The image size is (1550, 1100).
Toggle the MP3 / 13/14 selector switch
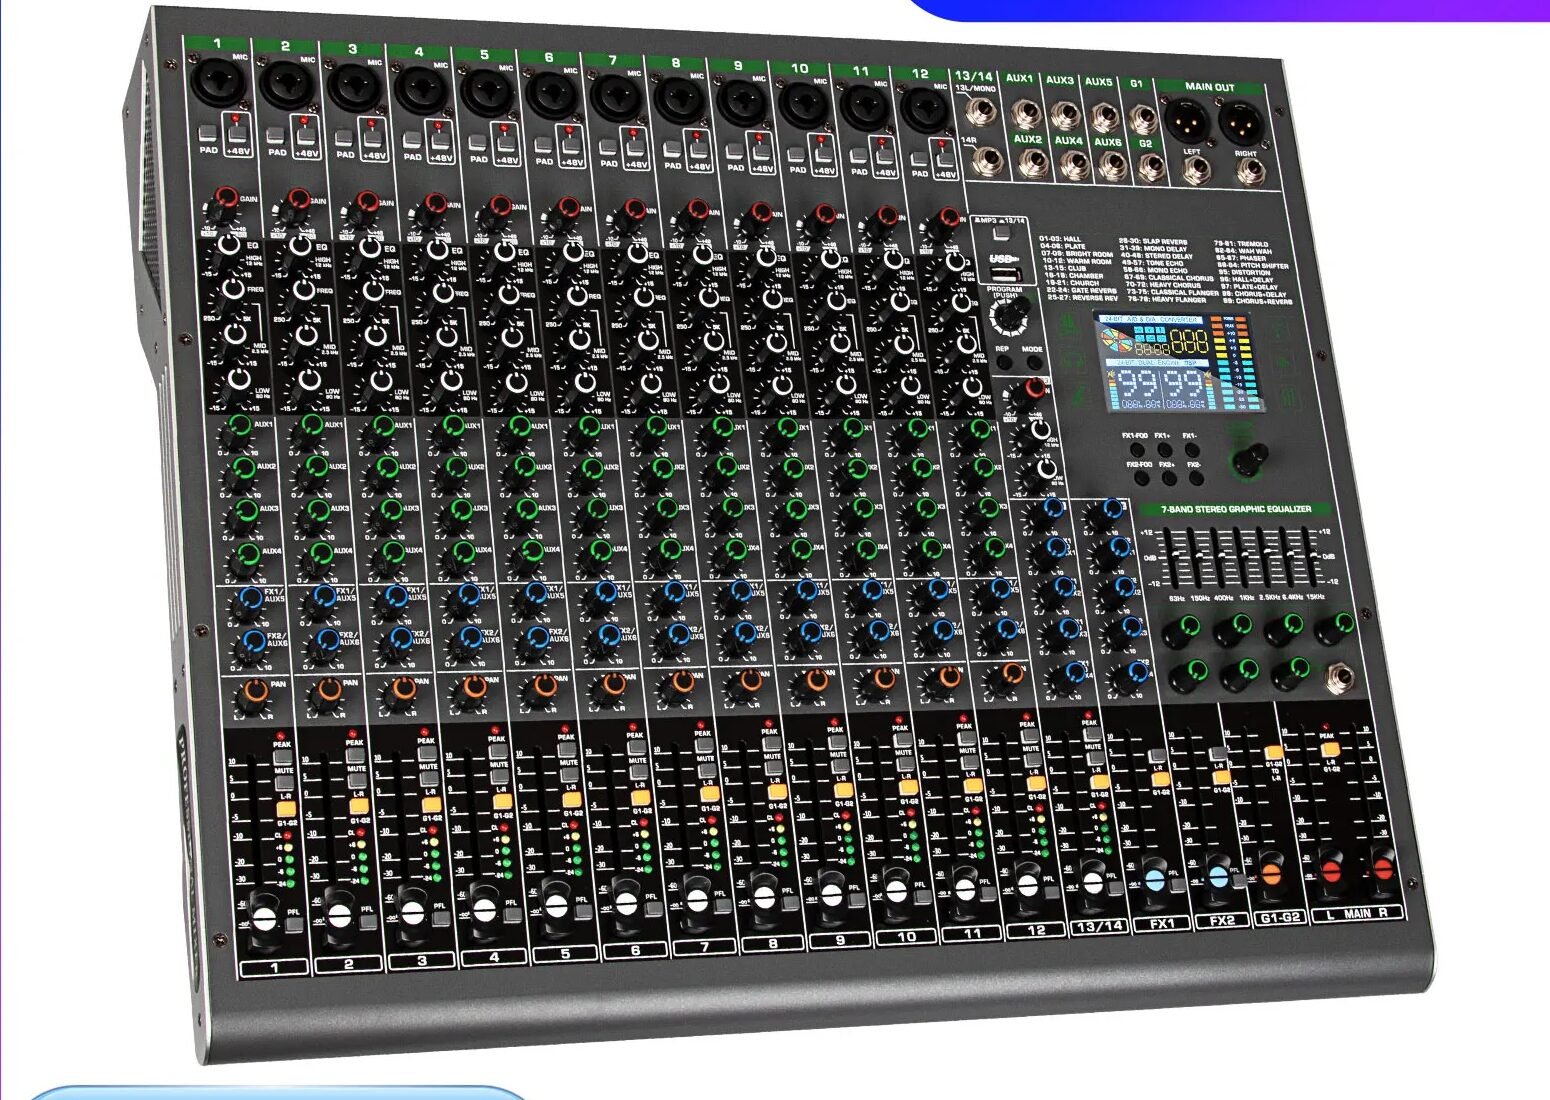click(x=1001, y=233)
